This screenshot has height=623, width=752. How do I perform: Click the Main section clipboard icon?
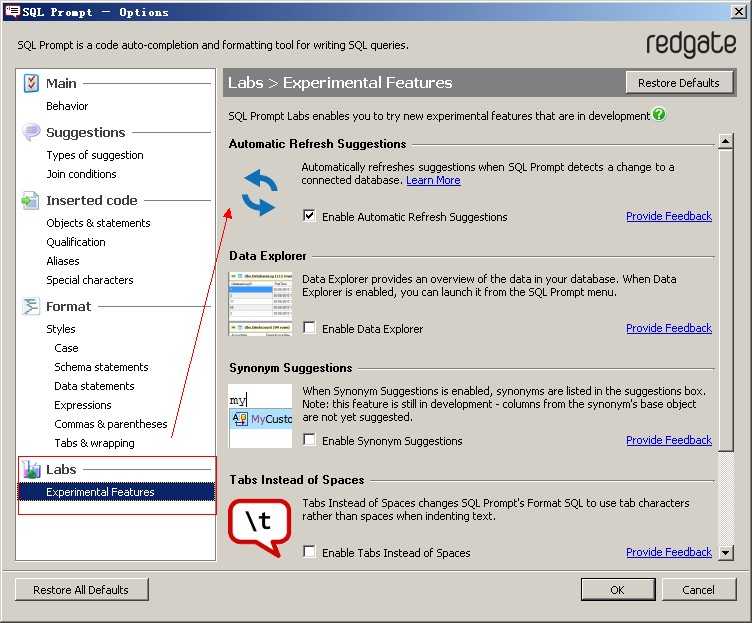point(31,83)
